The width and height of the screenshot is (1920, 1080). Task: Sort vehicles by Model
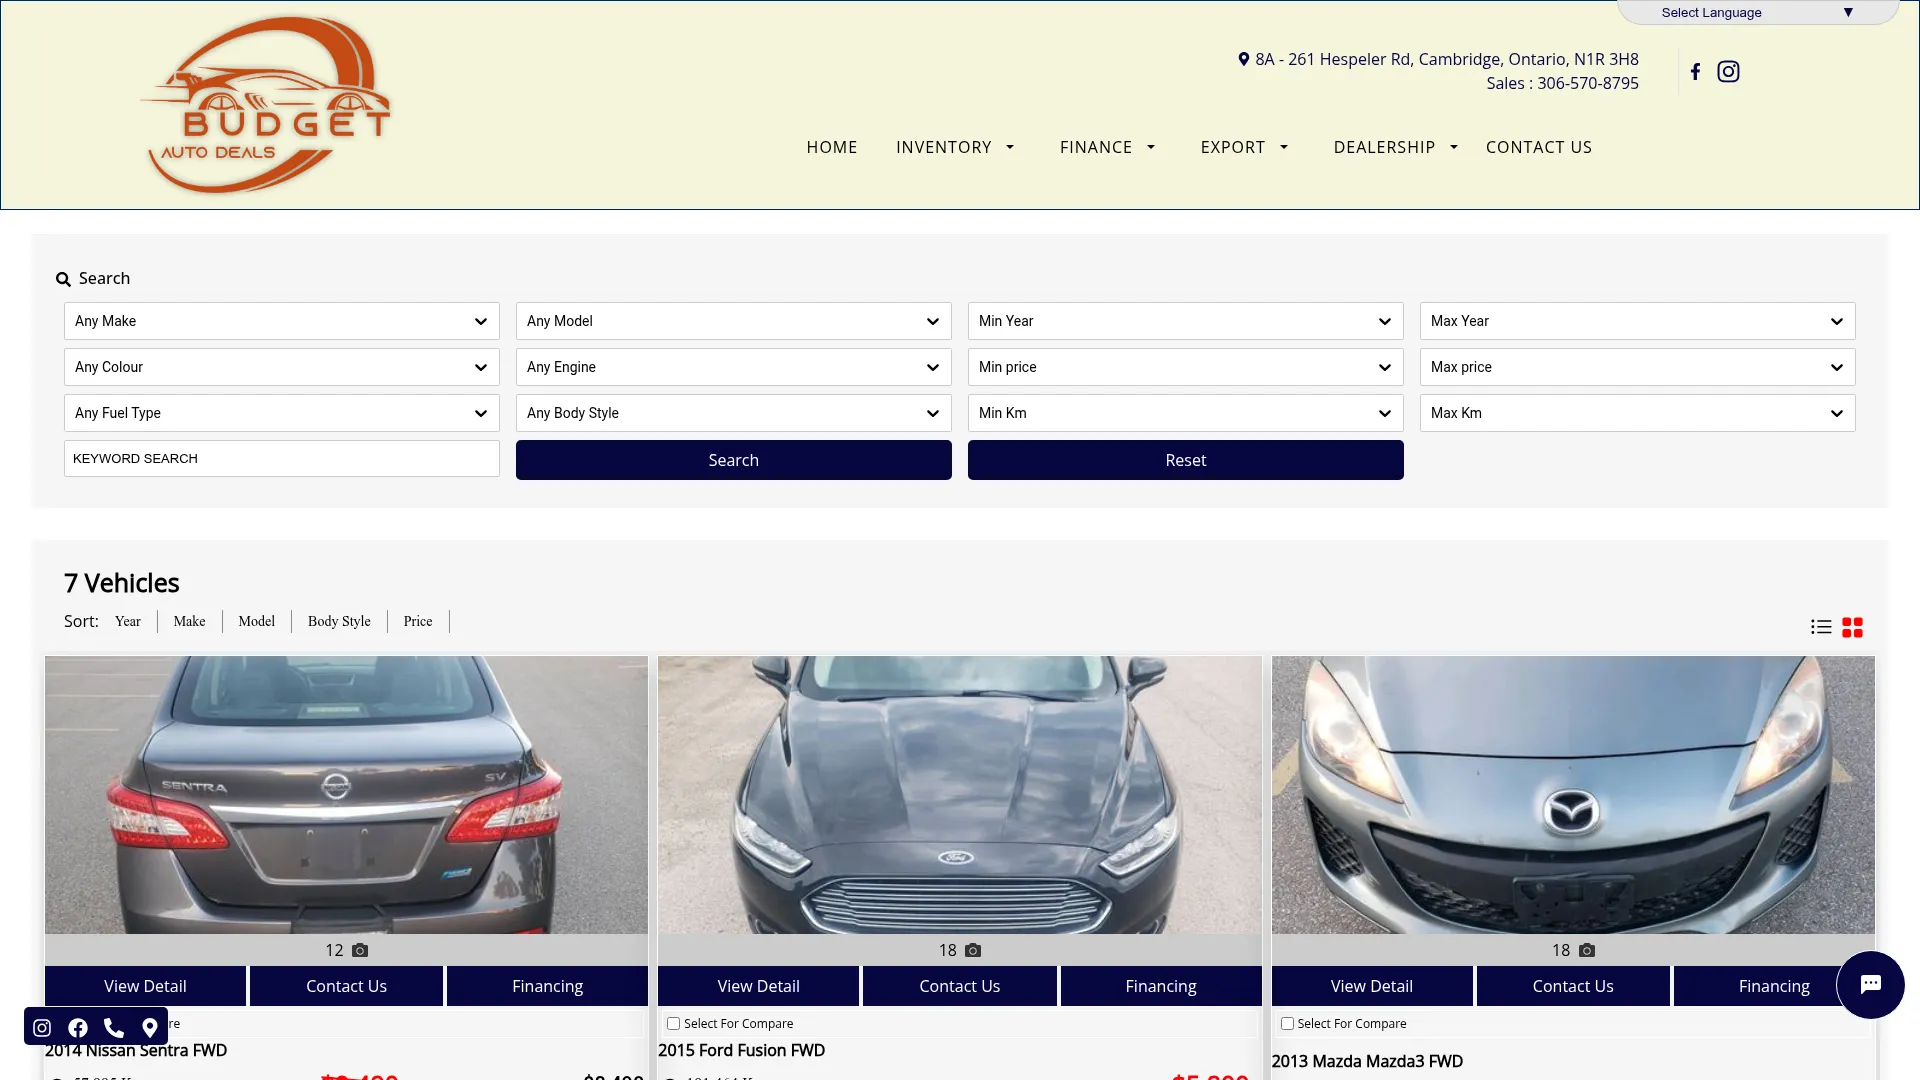(256, 621)
